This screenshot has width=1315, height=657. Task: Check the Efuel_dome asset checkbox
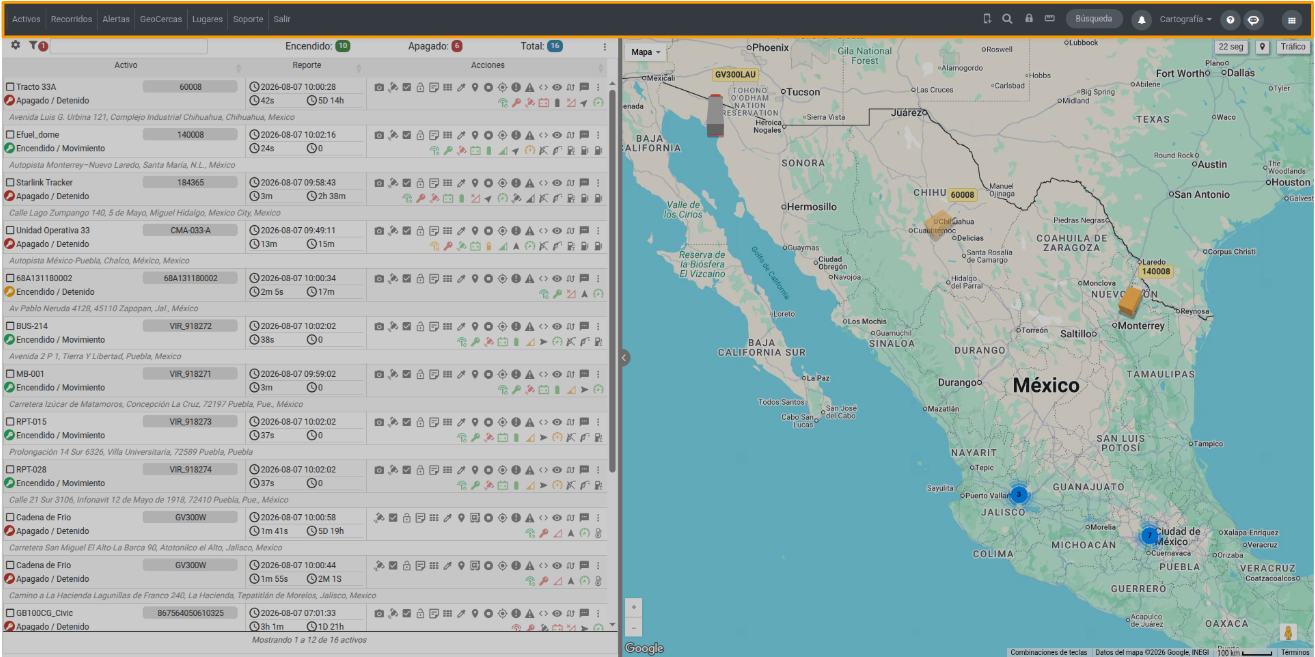pos(10,135)
